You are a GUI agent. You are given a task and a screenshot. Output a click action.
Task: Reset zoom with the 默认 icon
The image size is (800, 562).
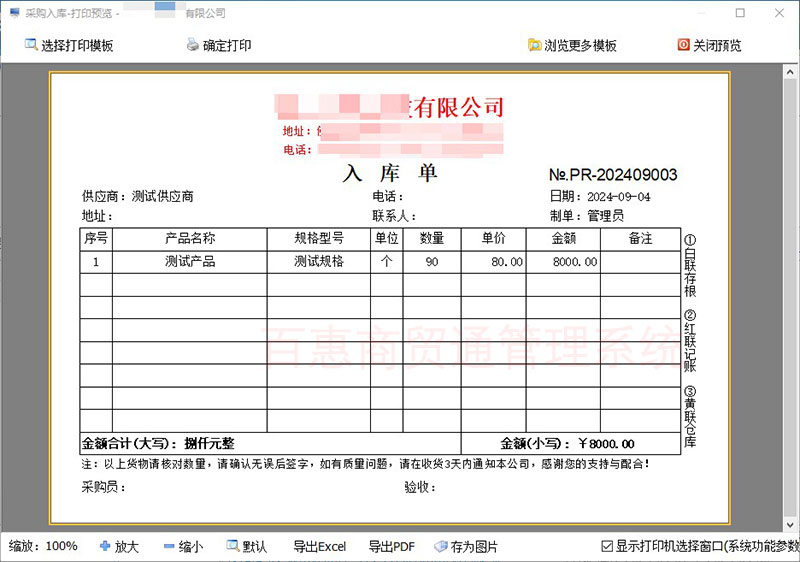tap(233, 546)
